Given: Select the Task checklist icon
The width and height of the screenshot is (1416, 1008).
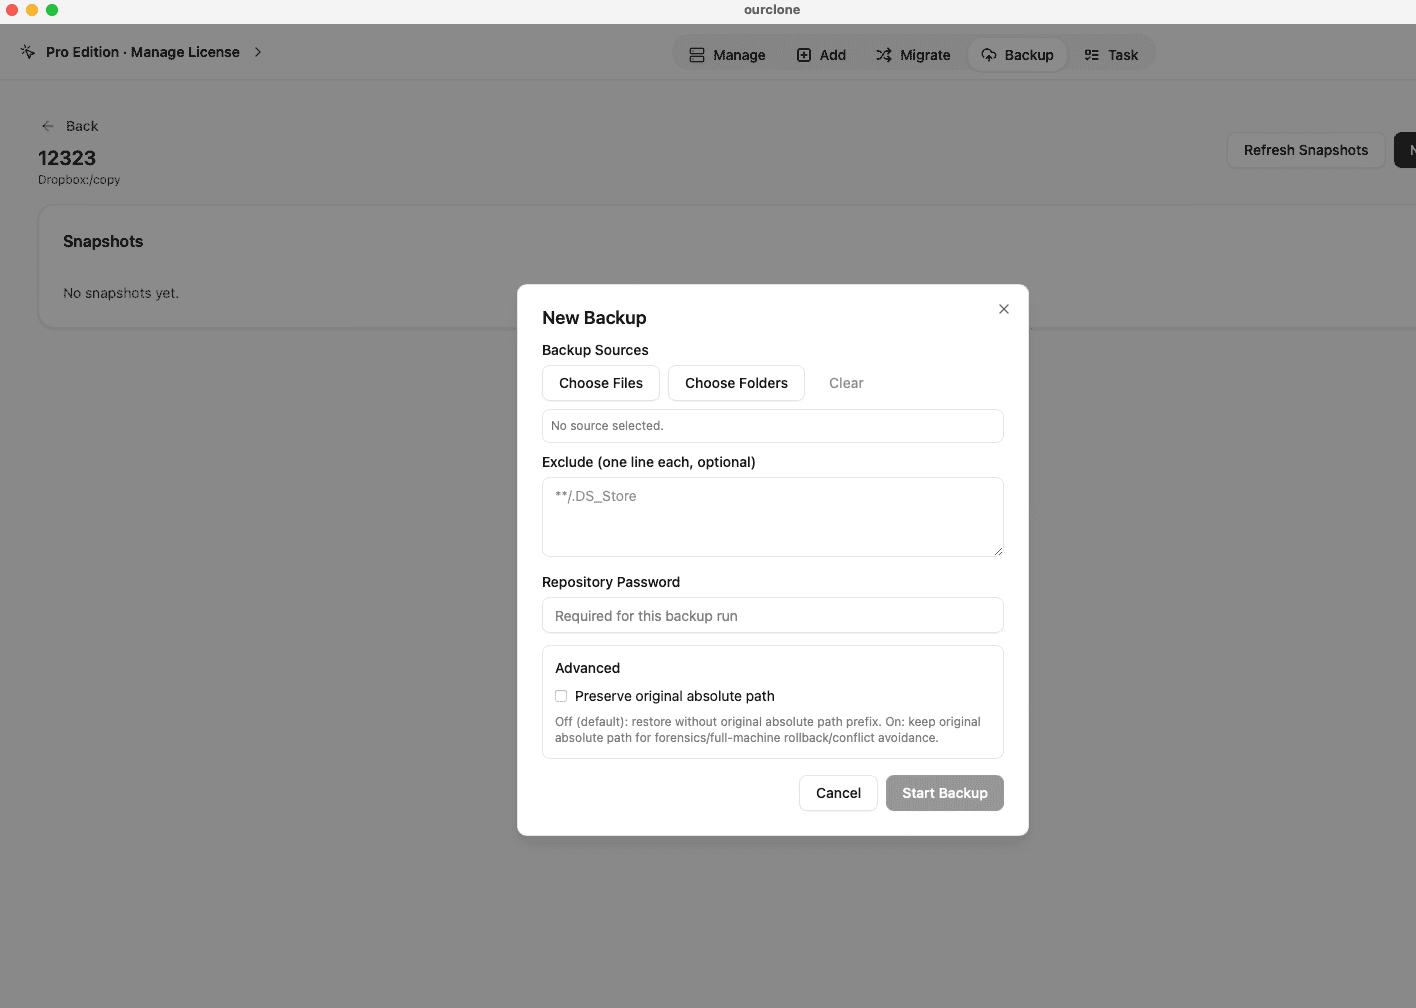Looking at the screenshot, I should (1091, 55).
